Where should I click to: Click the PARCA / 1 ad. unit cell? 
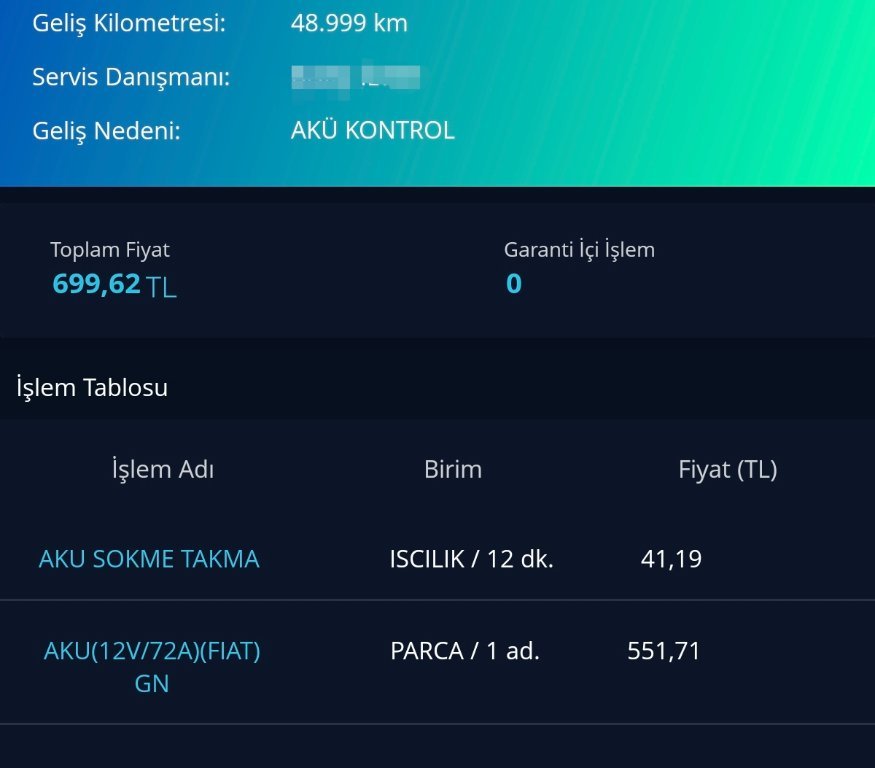465,651
